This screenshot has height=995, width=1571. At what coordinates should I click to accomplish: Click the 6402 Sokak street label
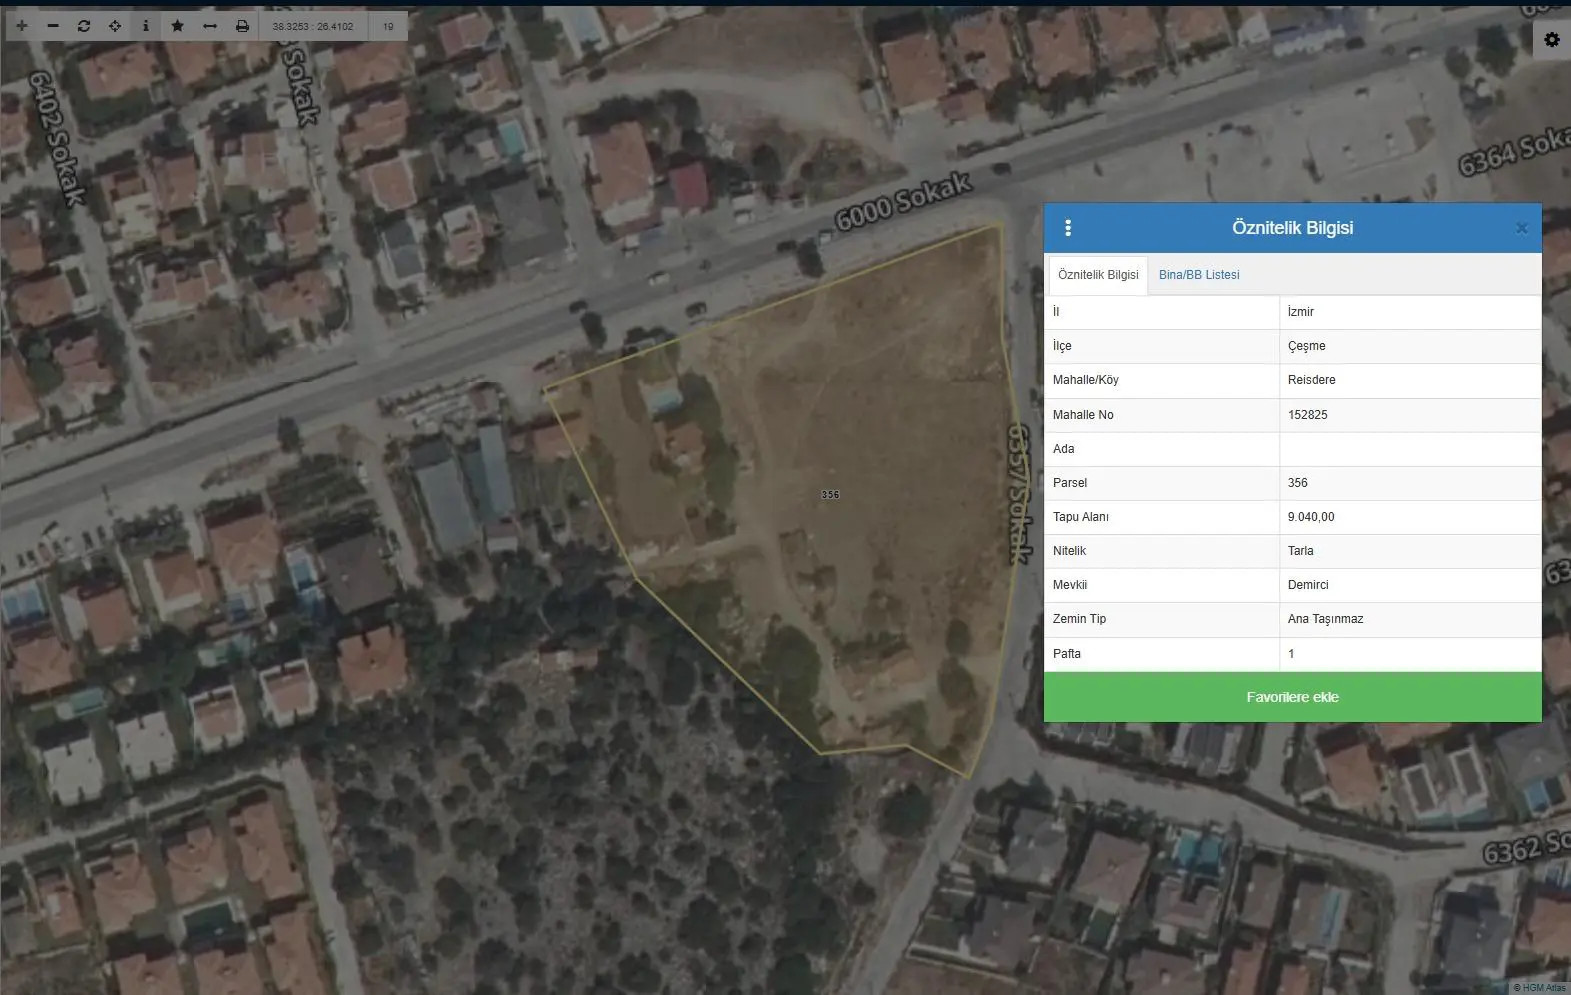pos(57,138)
